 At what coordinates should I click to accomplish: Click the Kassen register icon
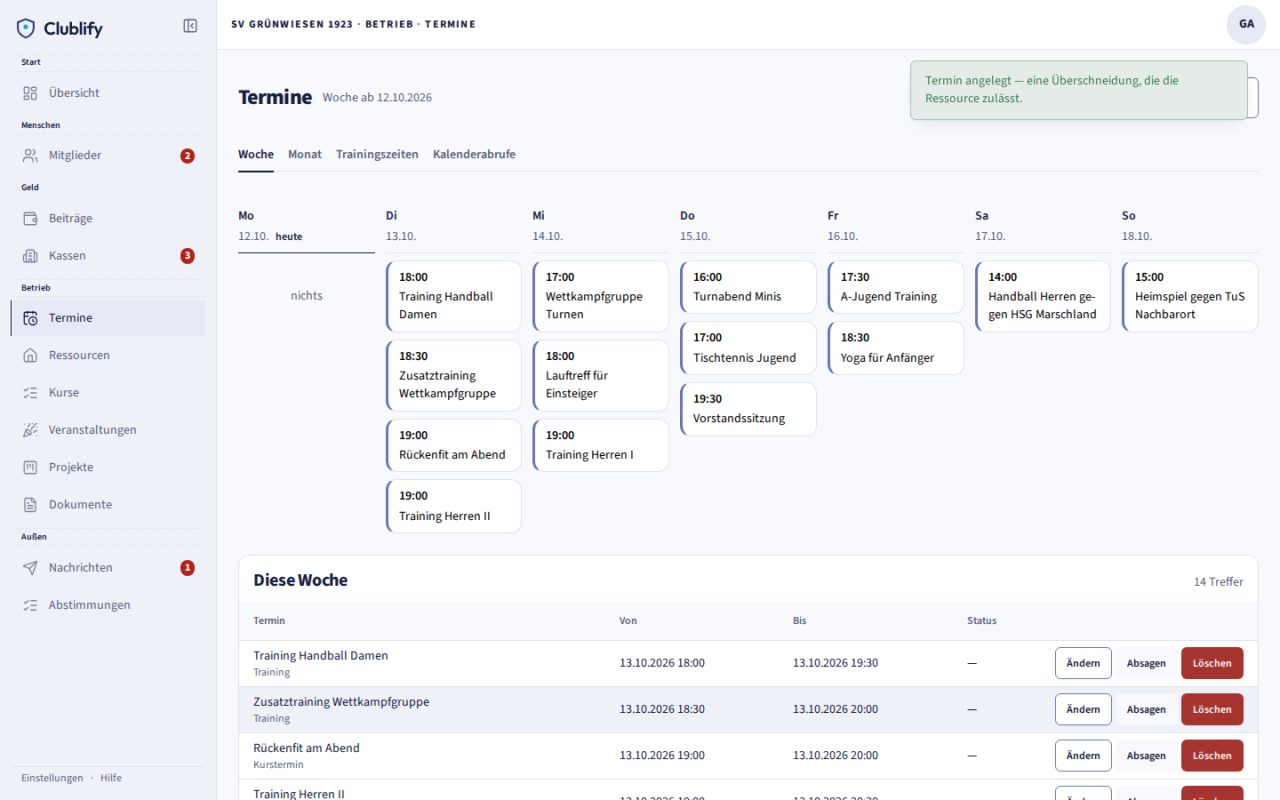tap(30, 255)
